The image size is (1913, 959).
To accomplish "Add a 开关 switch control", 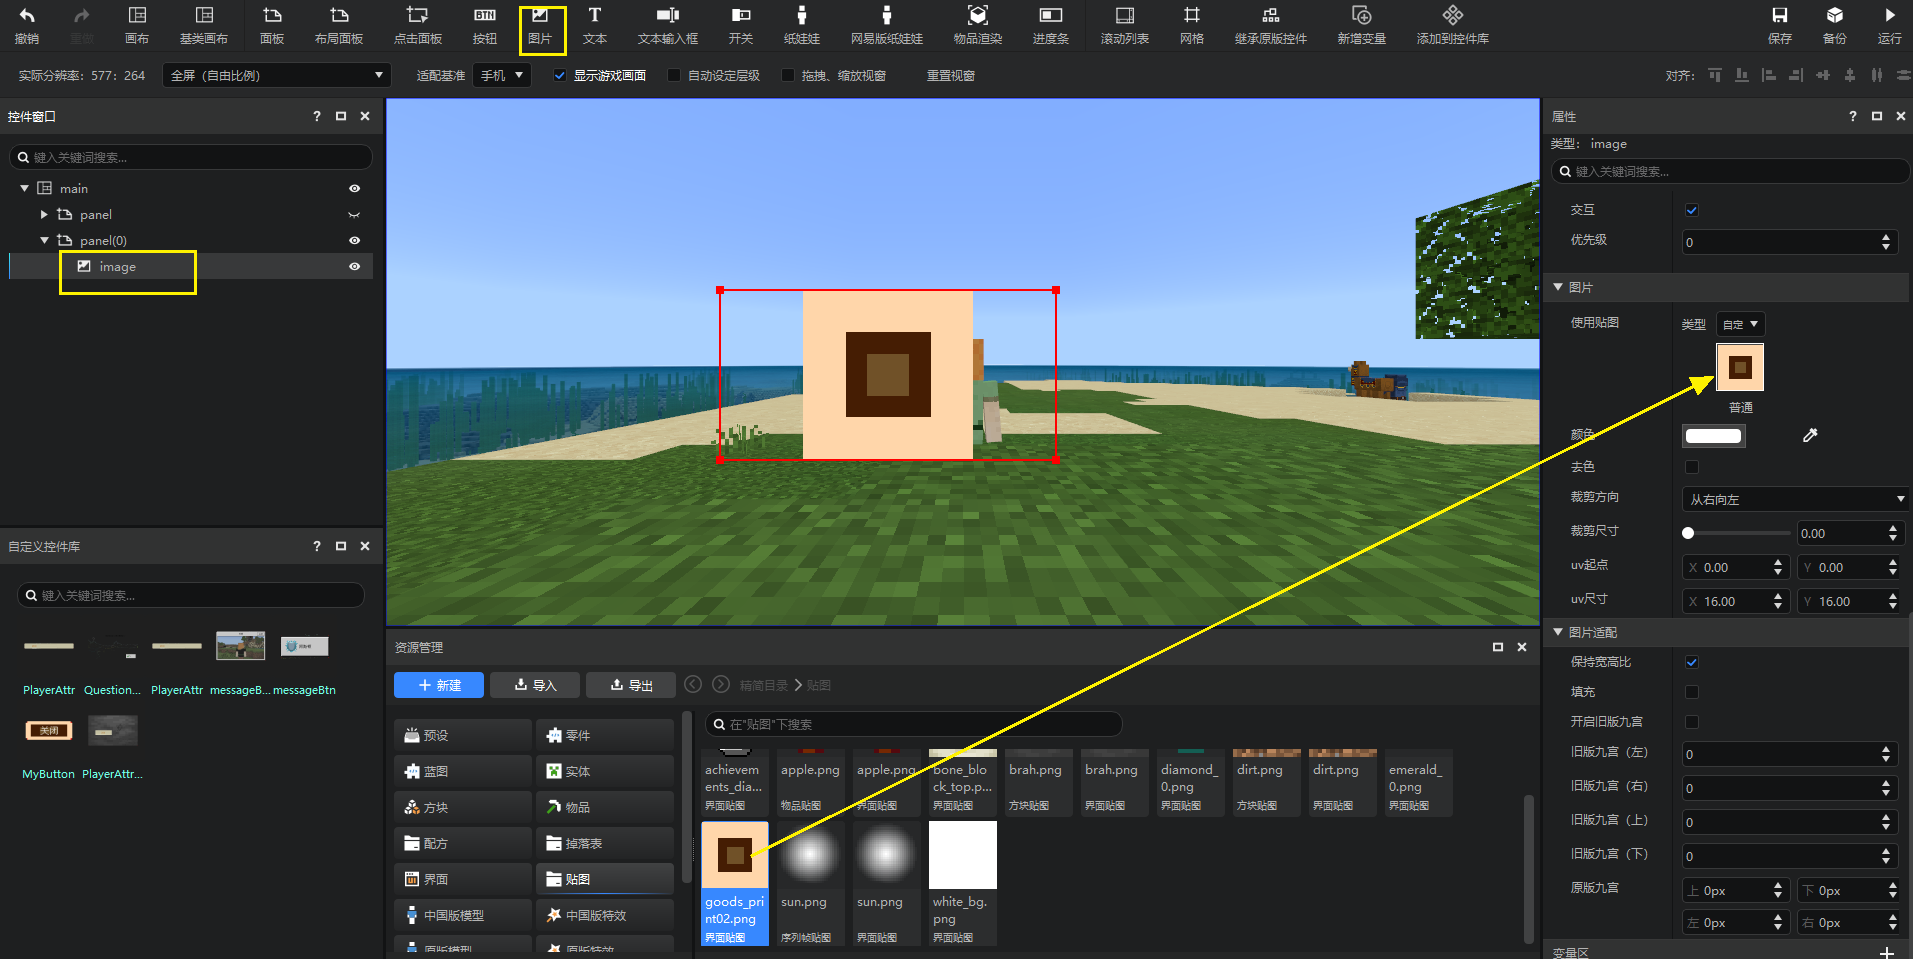I will pyautogui.click(x=741, y=25).
